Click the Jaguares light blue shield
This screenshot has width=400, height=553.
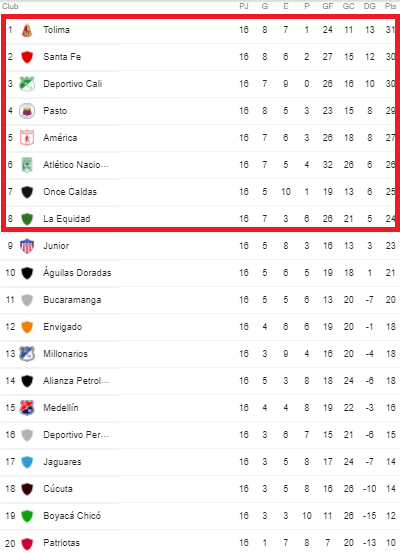27,462
